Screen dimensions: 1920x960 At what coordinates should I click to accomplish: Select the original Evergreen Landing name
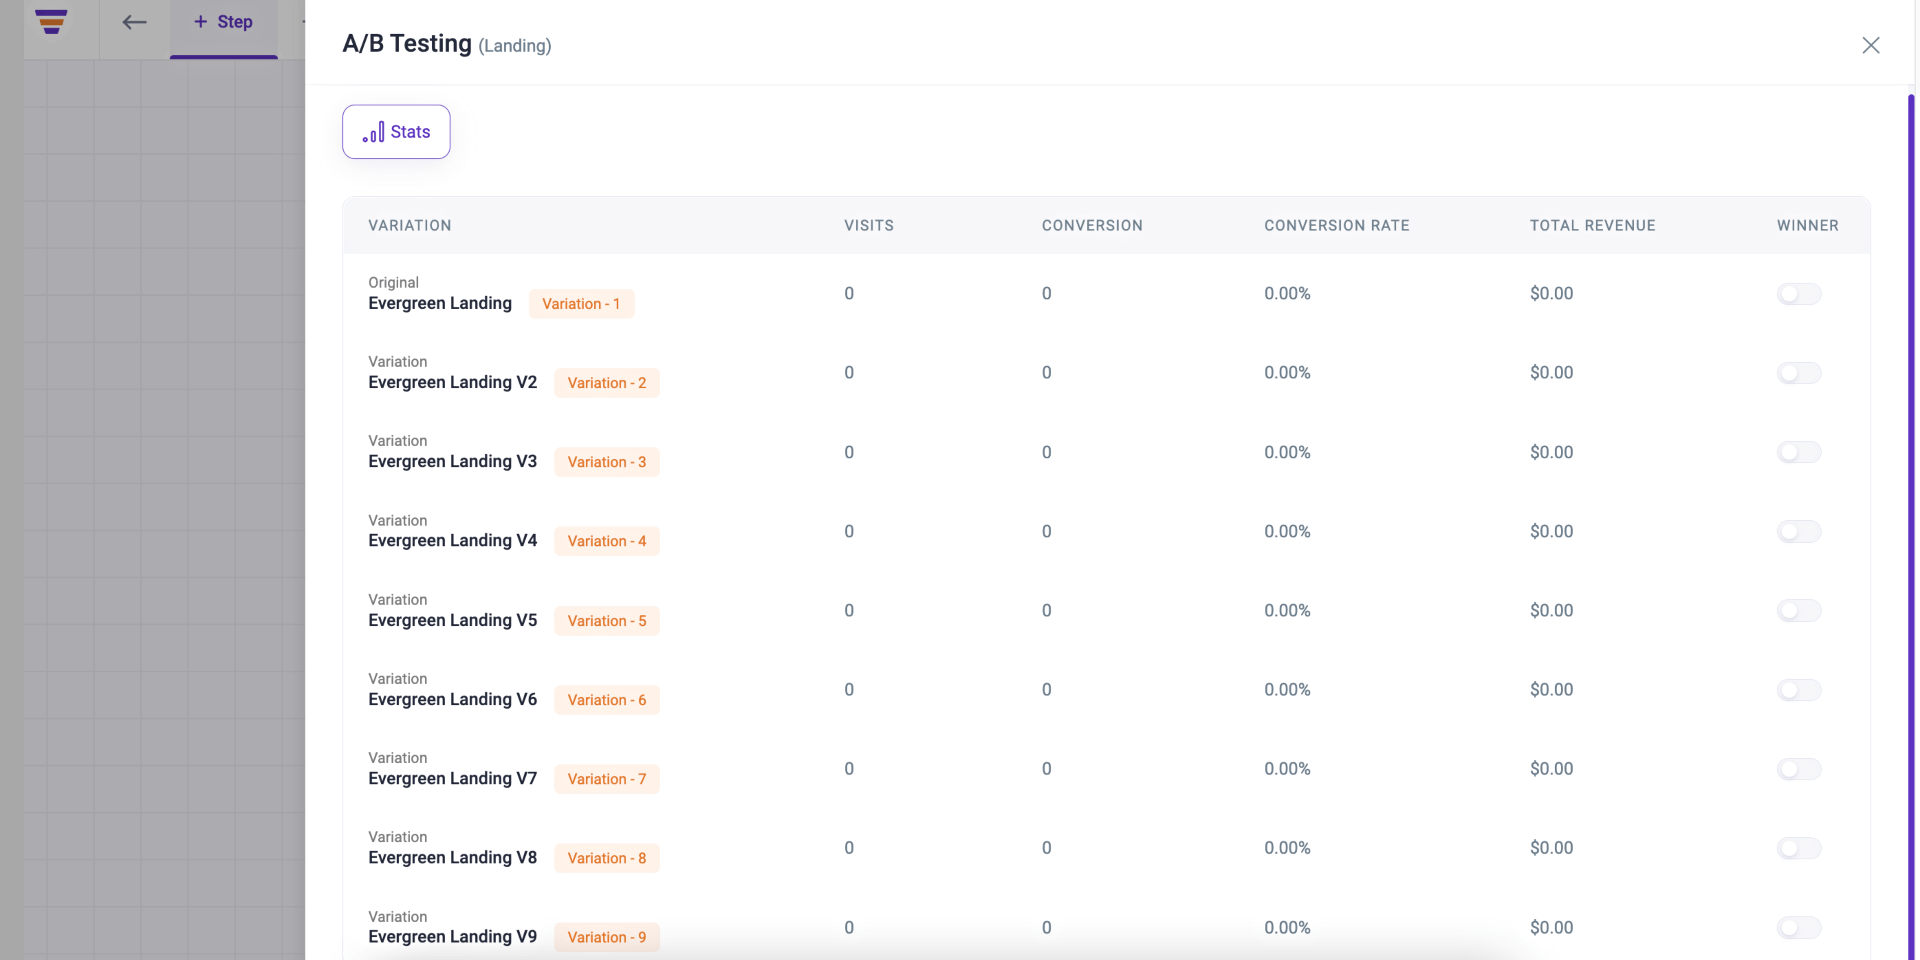[440, 303]
